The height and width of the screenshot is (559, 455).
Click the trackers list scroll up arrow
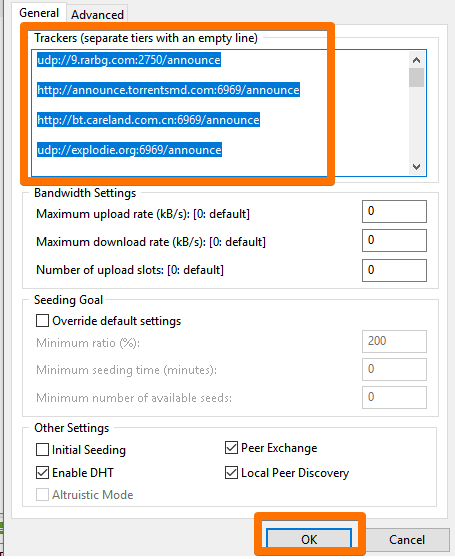pos(416,60)
